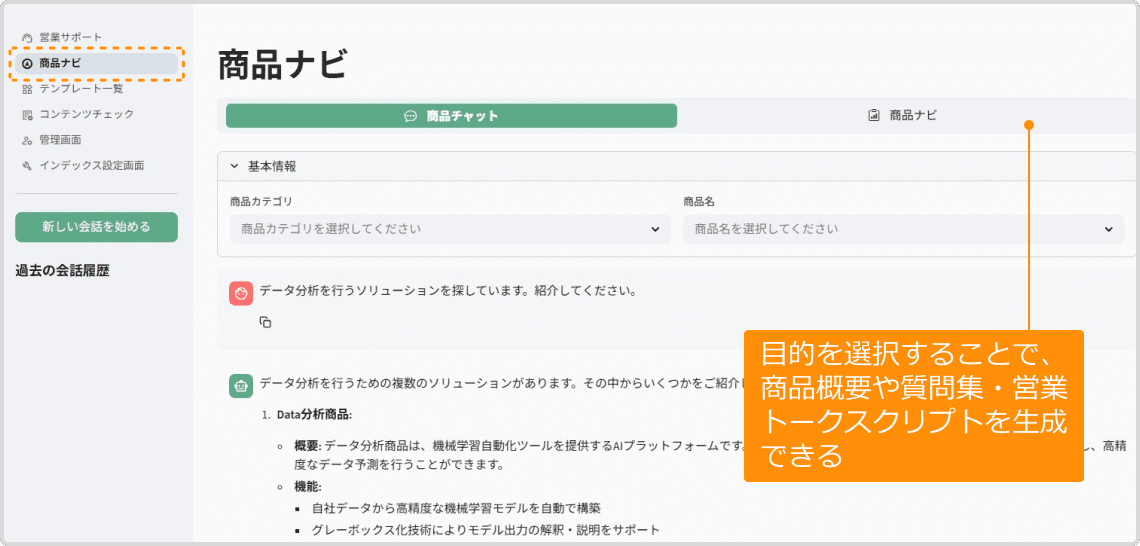
Task: Click the 機能 bullet label
Action: coord(308,486)
